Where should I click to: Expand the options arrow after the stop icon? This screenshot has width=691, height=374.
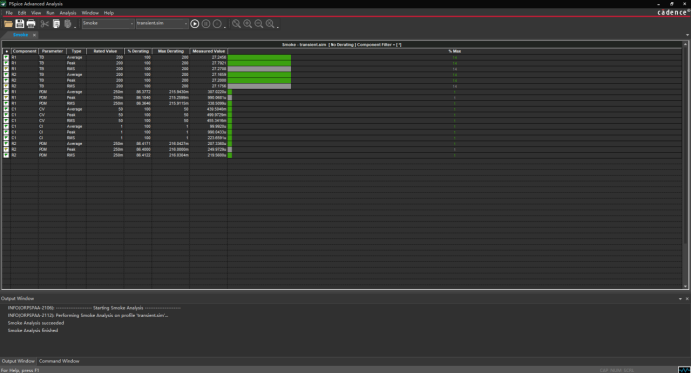coord(225,27)
